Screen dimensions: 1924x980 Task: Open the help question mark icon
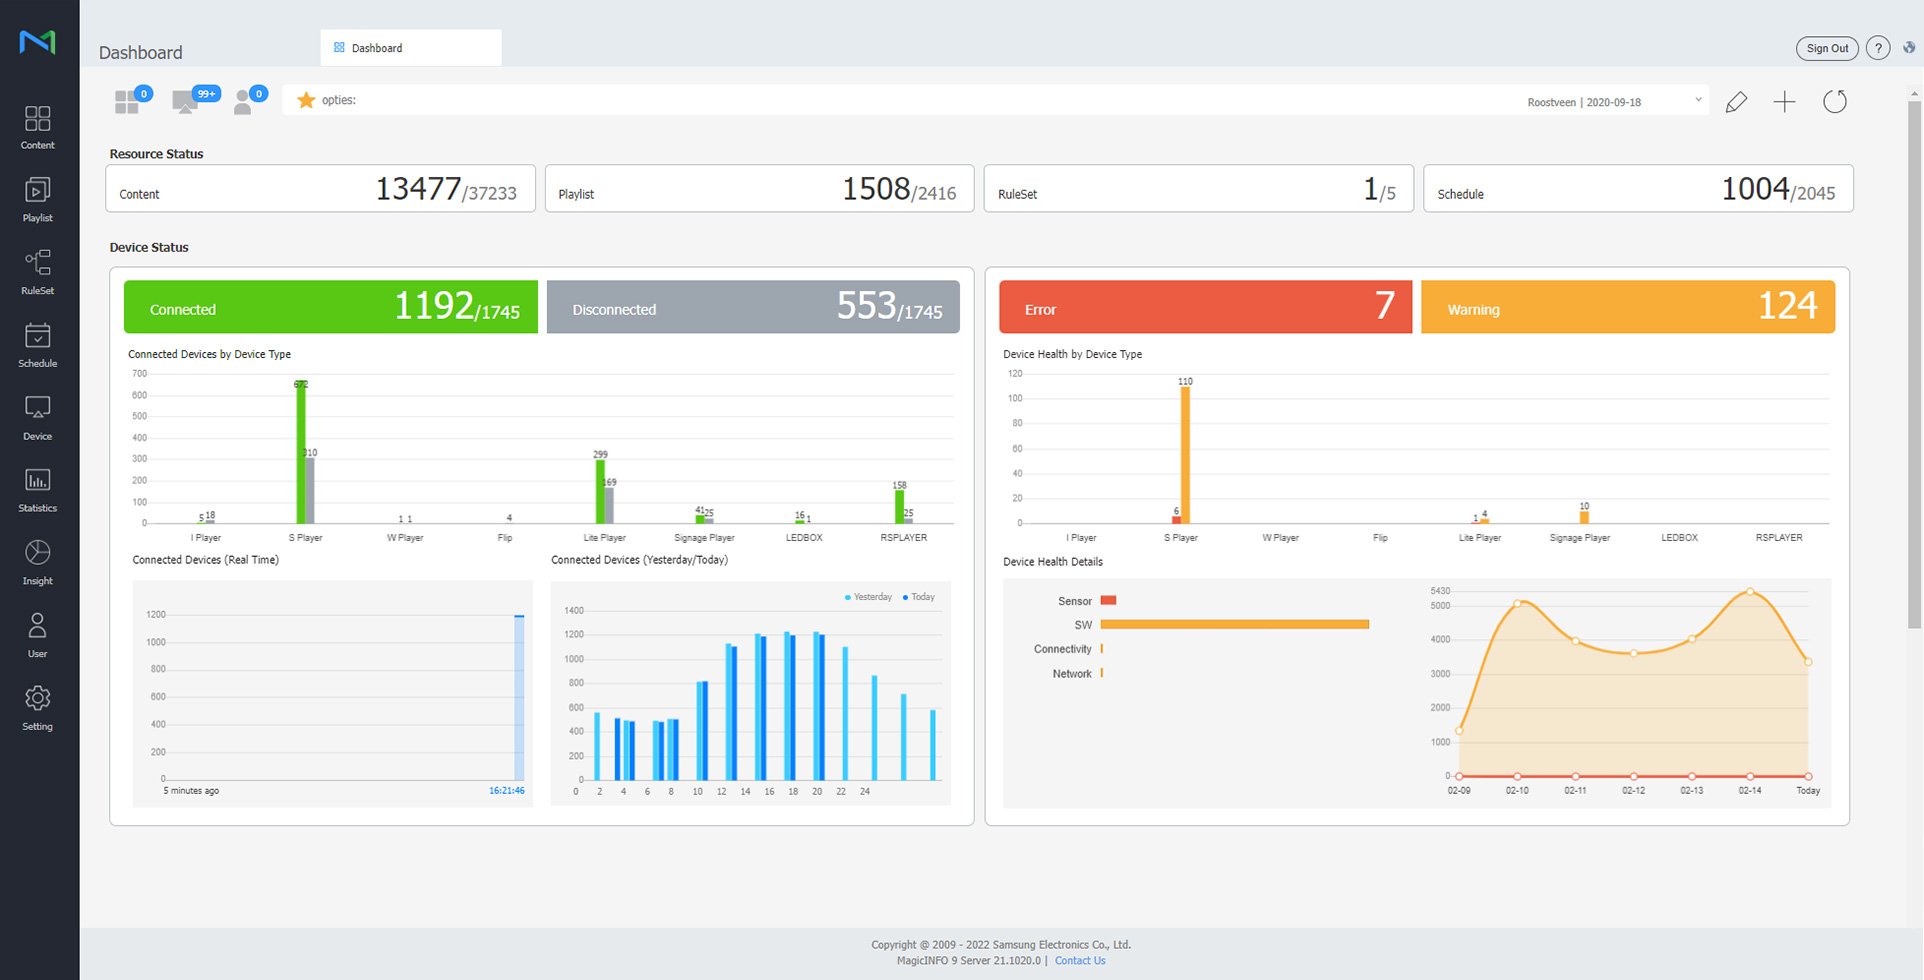pos(1878,48)
